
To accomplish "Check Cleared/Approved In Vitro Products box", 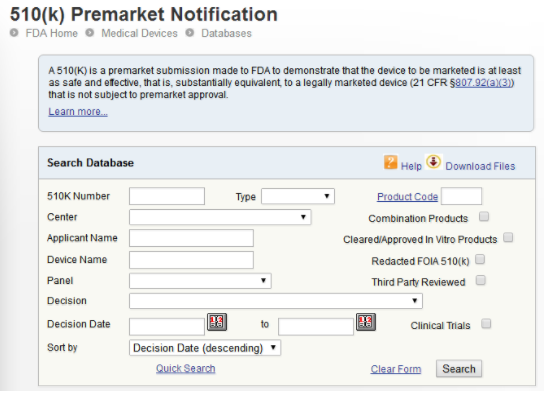I will pyautogui.click(x=508, y=237).
